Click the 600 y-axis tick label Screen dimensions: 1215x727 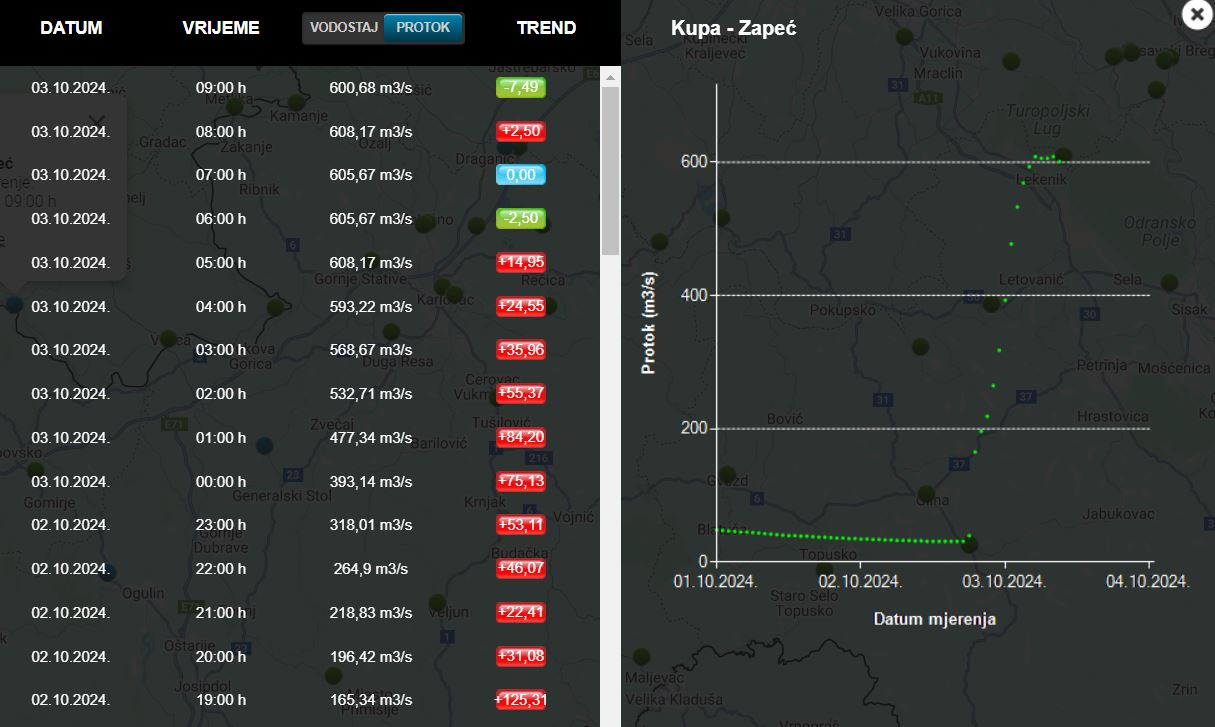click(x=696, y=161)
